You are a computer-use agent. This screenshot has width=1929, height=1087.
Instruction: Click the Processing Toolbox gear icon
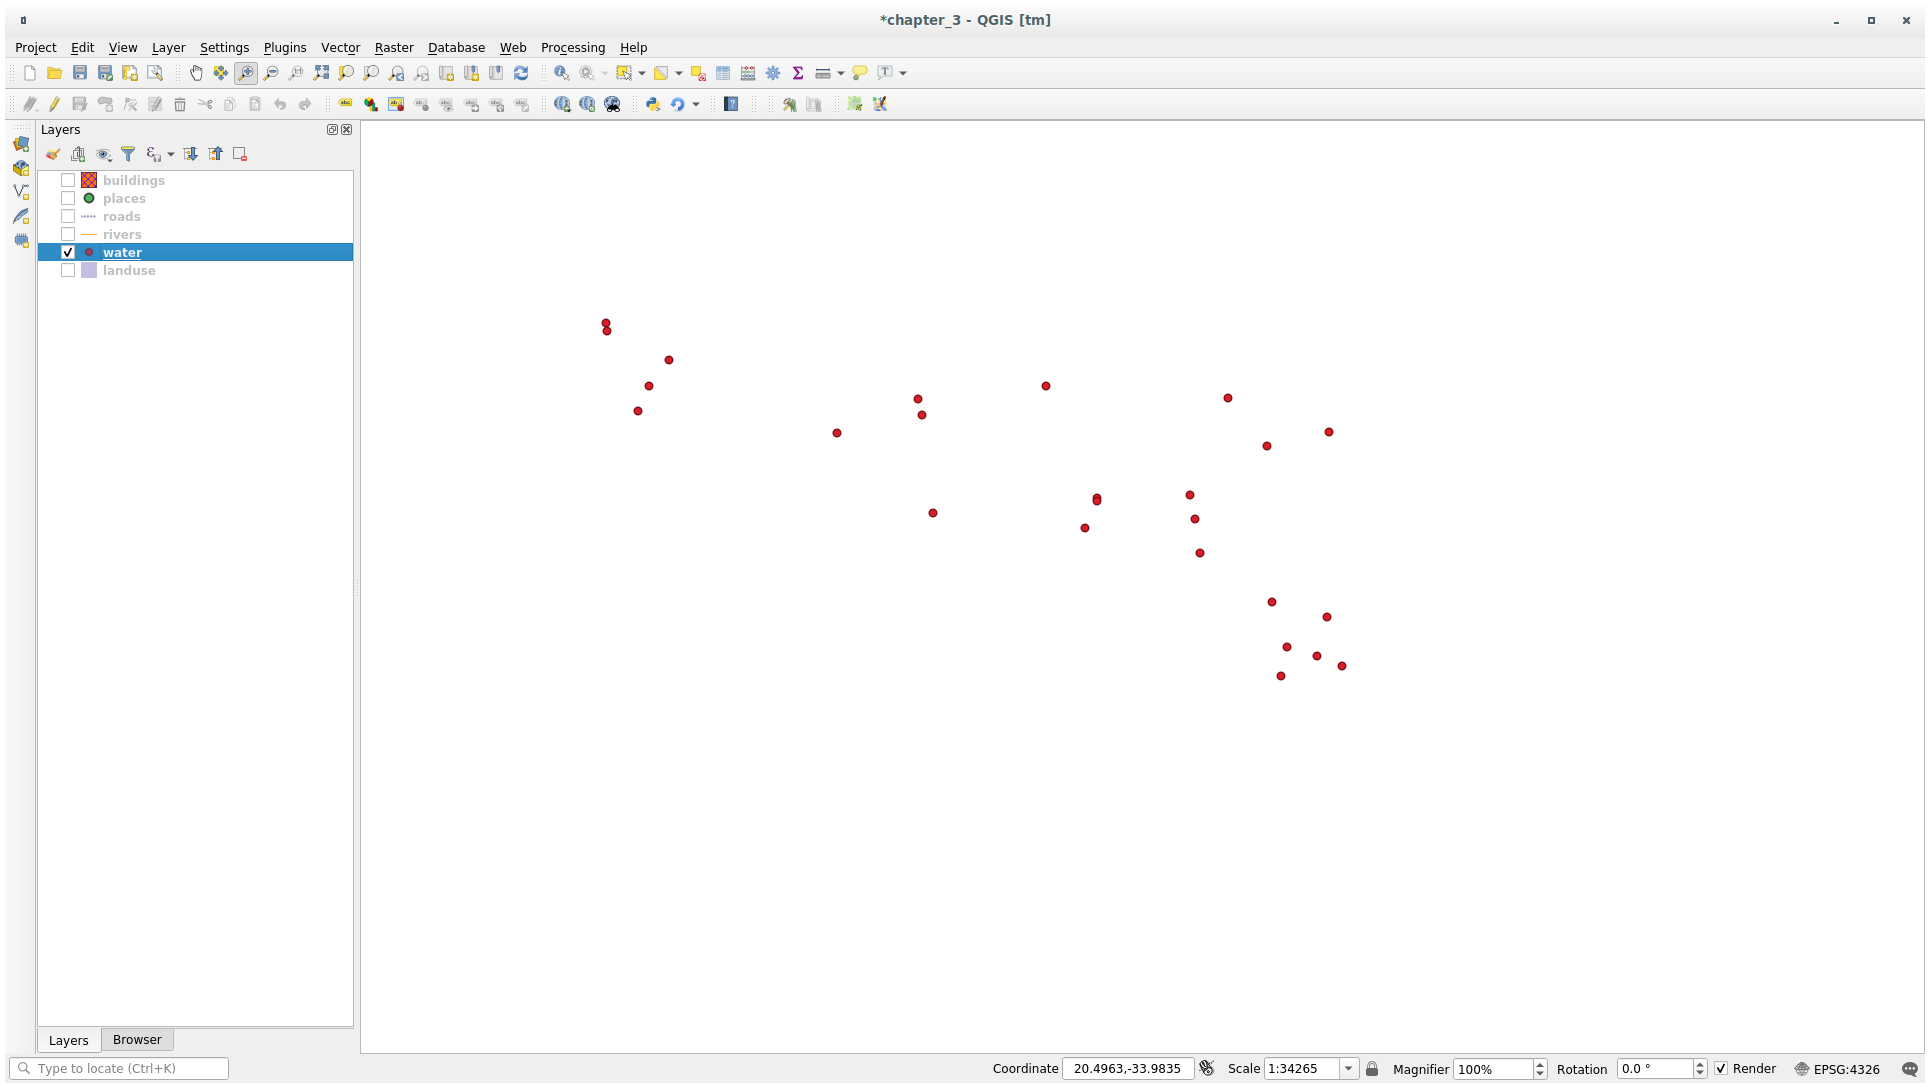(x=773, y=73)
